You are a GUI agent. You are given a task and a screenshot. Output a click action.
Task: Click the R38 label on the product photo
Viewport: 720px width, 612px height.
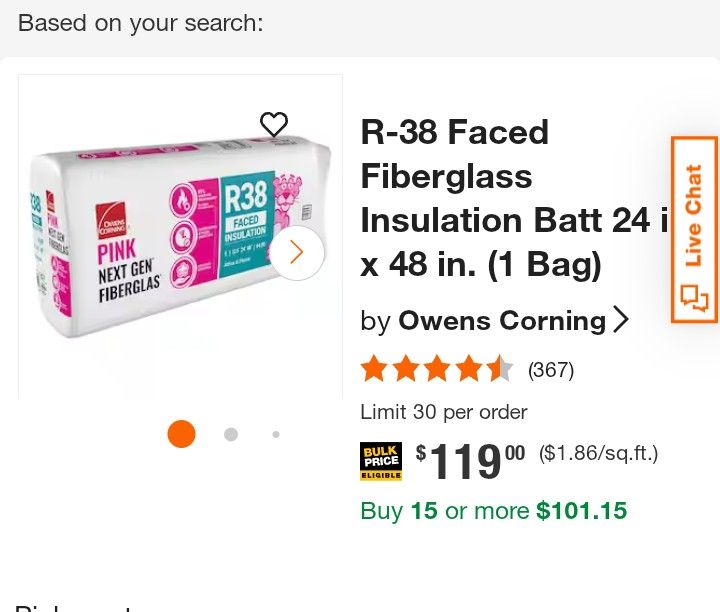click(245, 195)
